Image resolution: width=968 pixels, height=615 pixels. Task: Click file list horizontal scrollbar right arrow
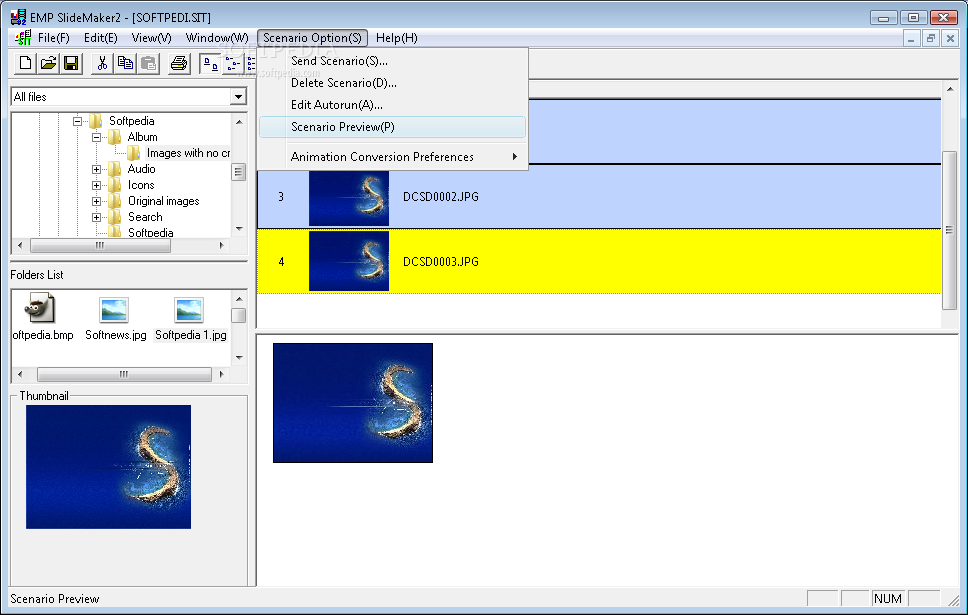(x=222, y=374)
